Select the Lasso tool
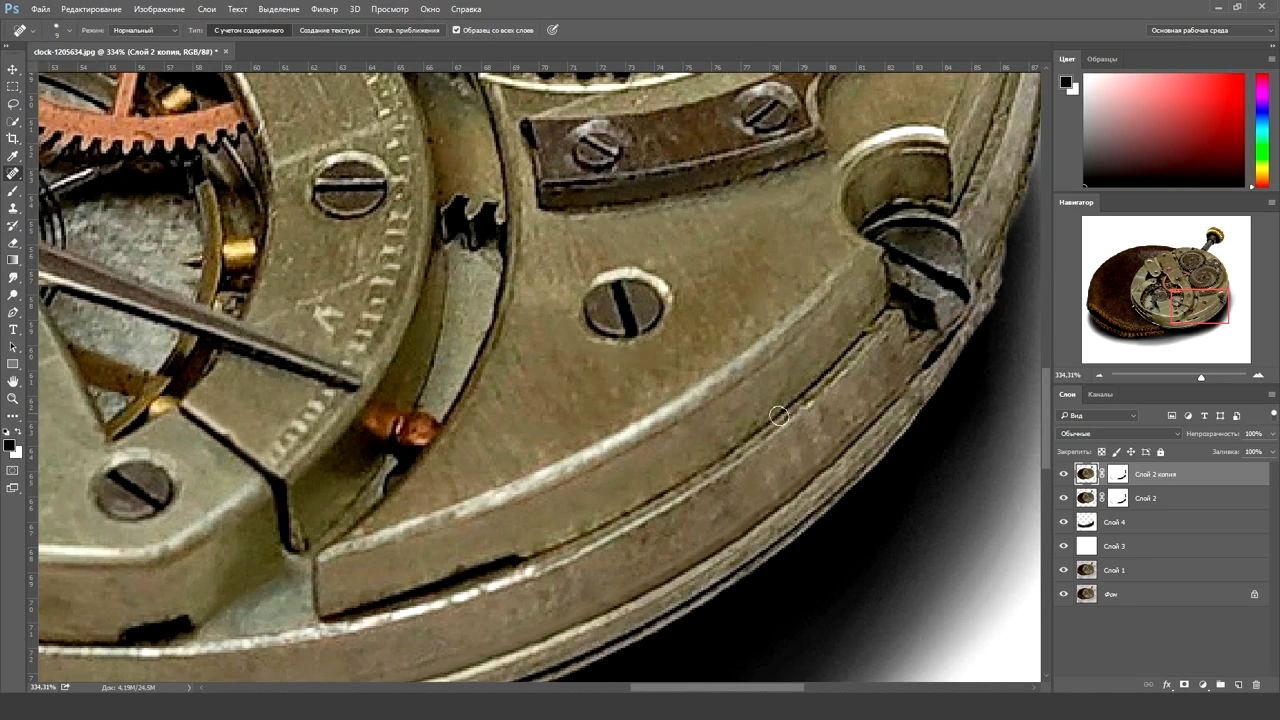The image size is (1280, 720). point(13,104)
